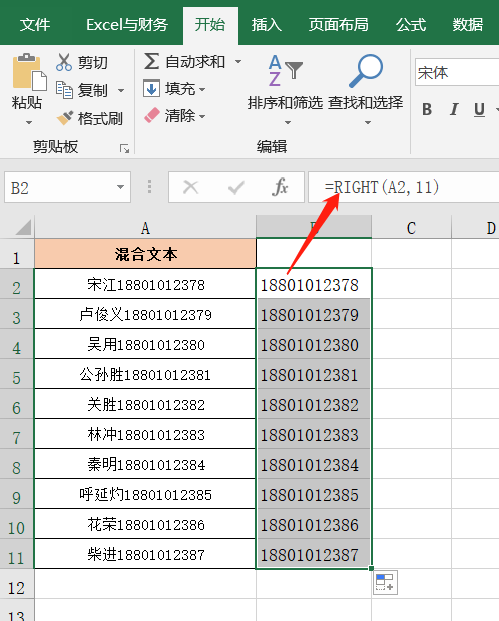Select cell 呼延灼18801012385

point(145,494)
